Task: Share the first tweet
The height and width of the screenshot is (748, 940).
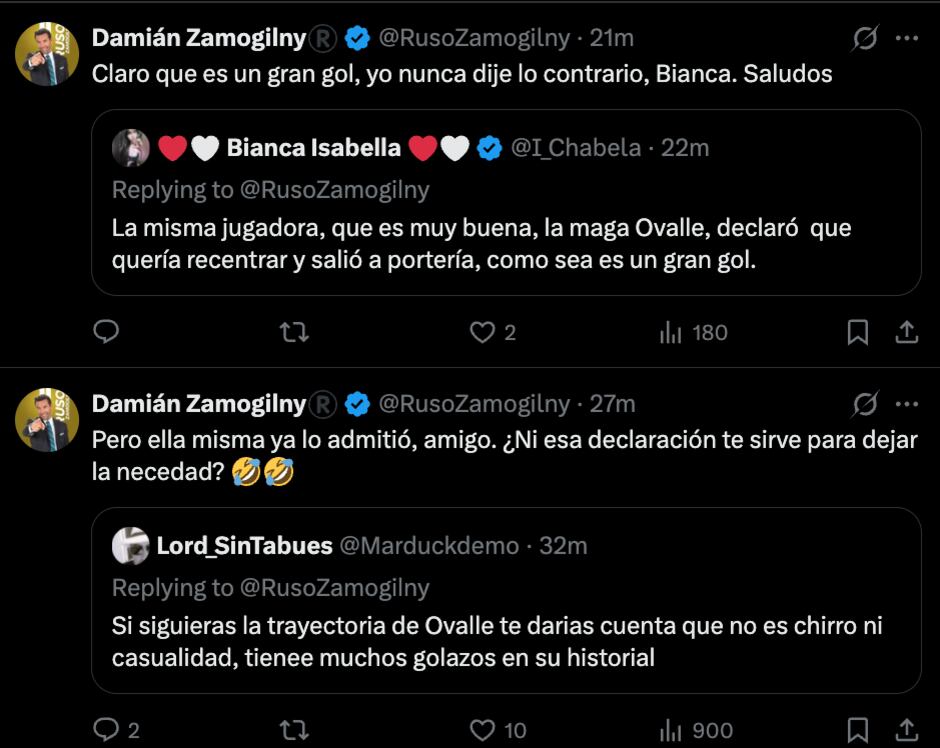Action: pyautogui.click(x=906, y=332)
